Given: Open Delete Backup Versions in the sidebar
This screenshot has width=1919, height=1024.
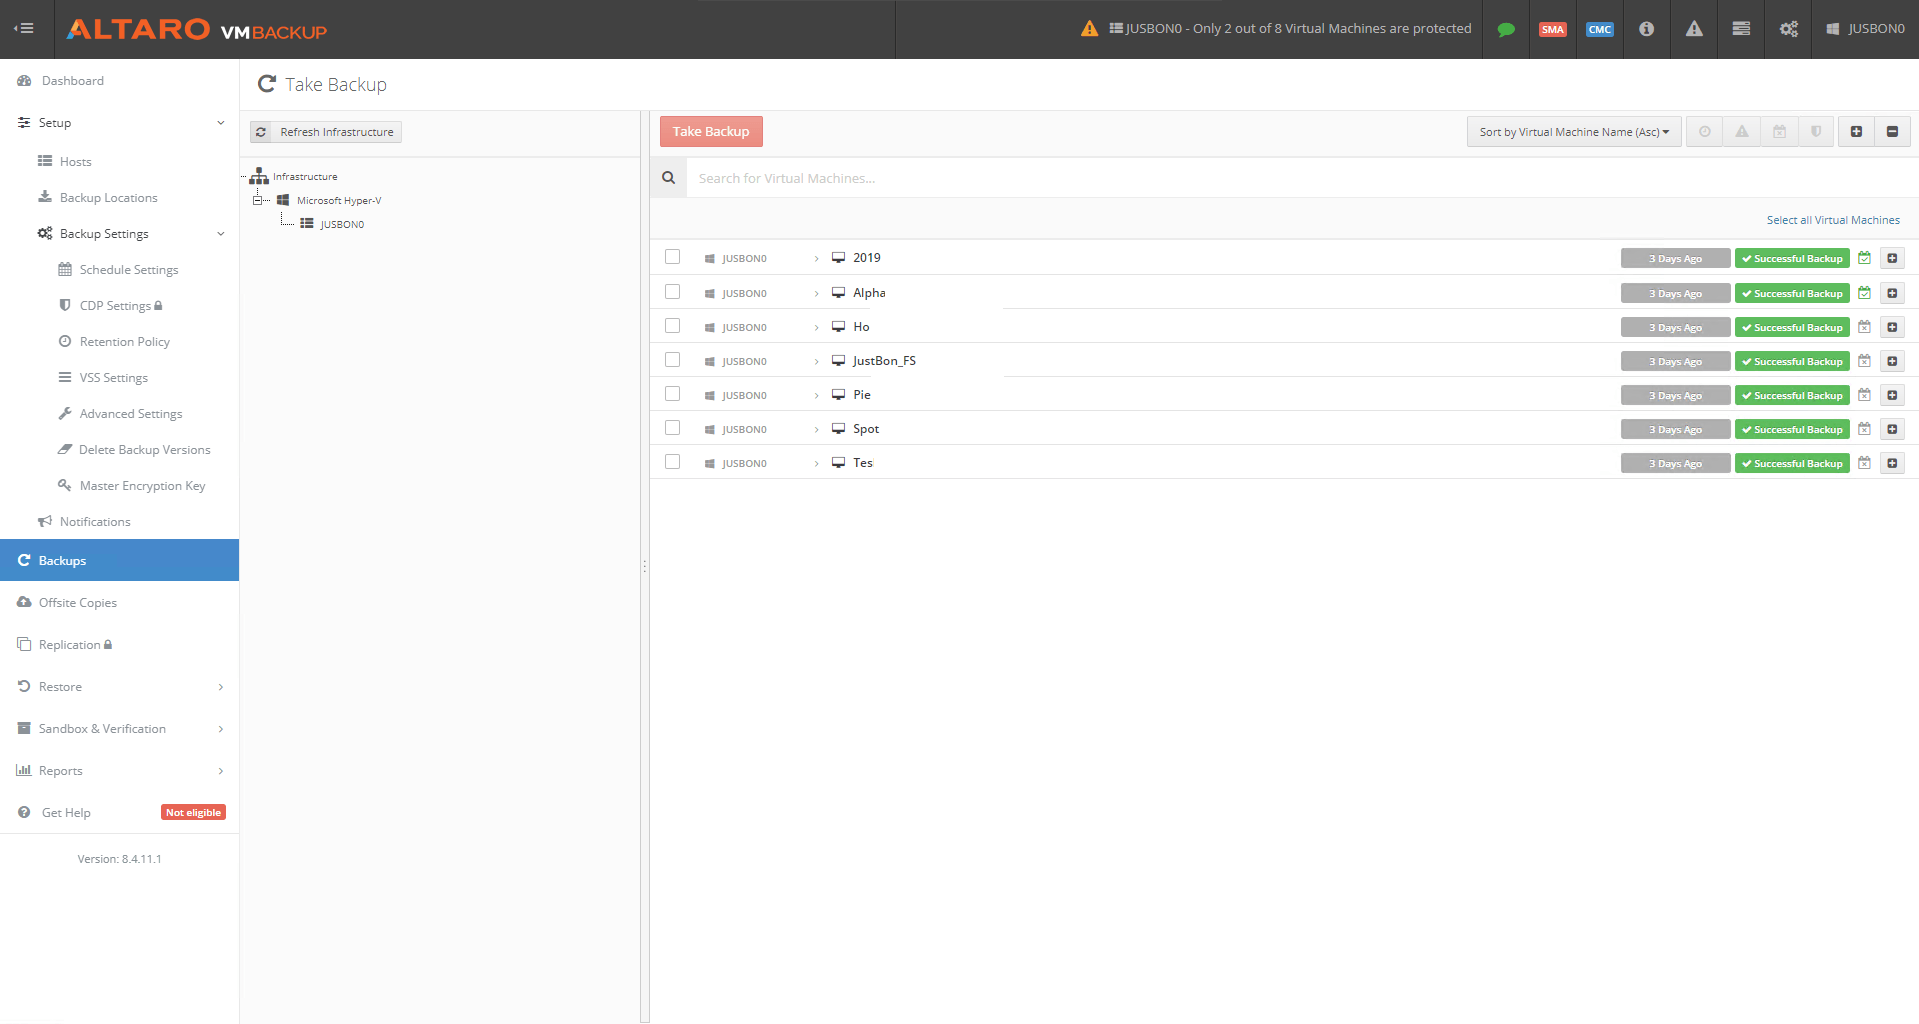Looking at the screenshot, I should tap(144, 450).
